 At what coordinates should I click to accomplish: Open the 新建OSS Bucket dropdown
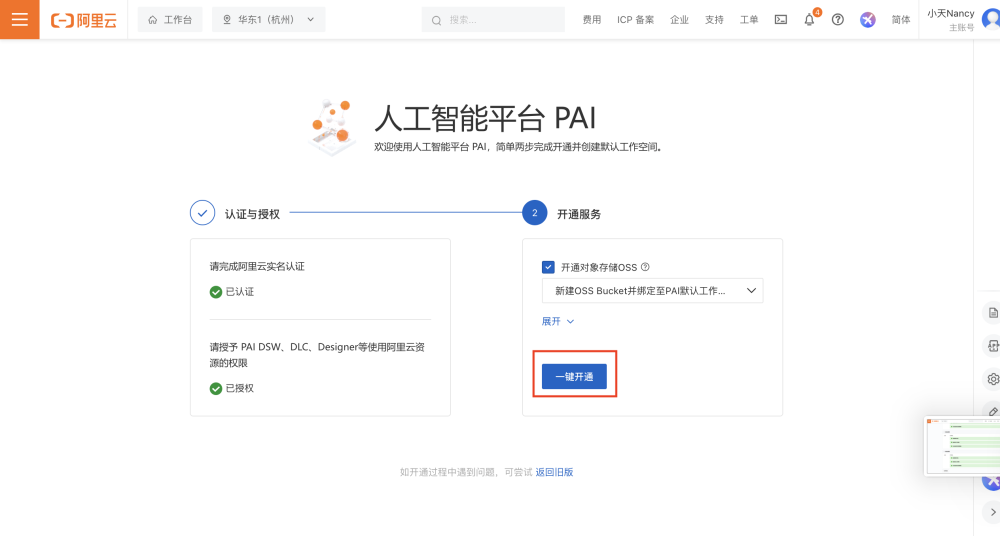[652, 290]
